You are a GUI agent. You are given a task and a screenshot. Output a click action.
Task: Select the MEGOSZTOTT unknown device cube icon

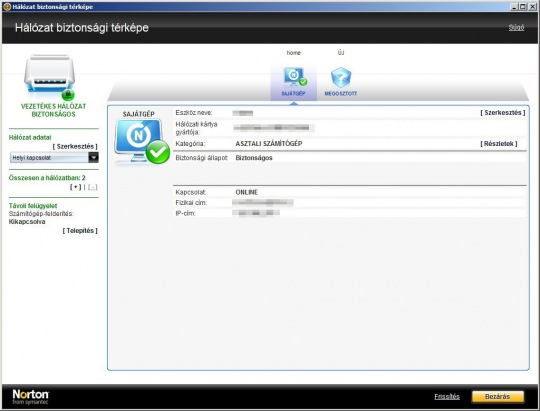coord(341,77)
